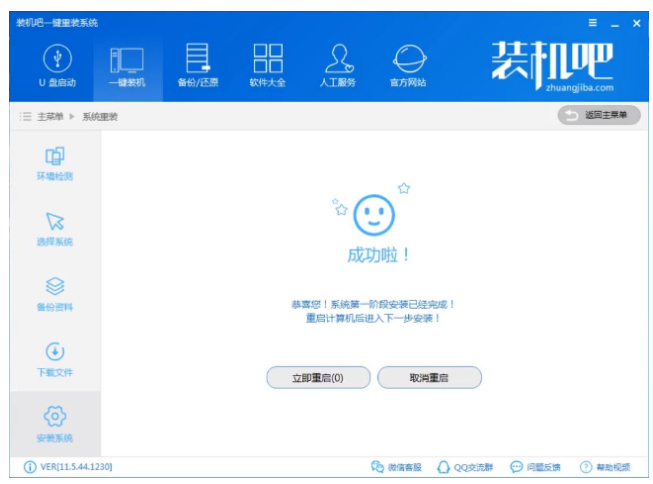Open 备份/还原 section

coord(197,65)
